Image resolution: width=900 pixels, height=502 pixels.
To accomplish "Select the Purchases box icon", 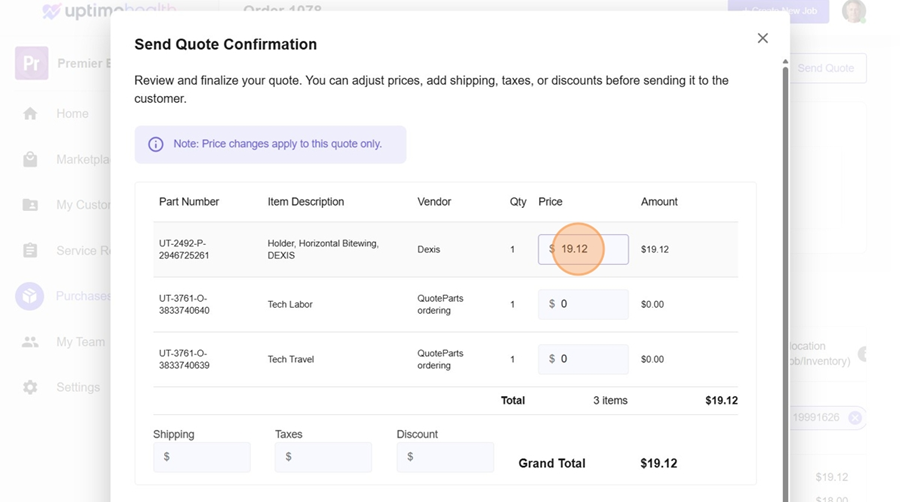I will click(30, 296).
